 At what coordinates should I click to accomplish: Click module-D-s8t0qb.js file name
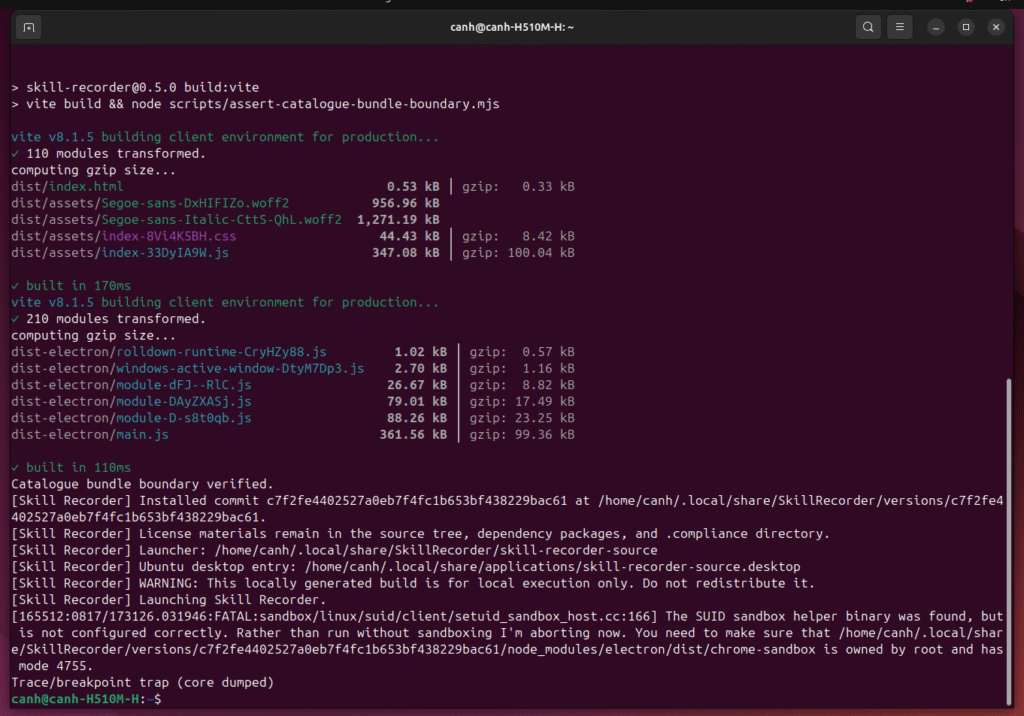(184, 418)
